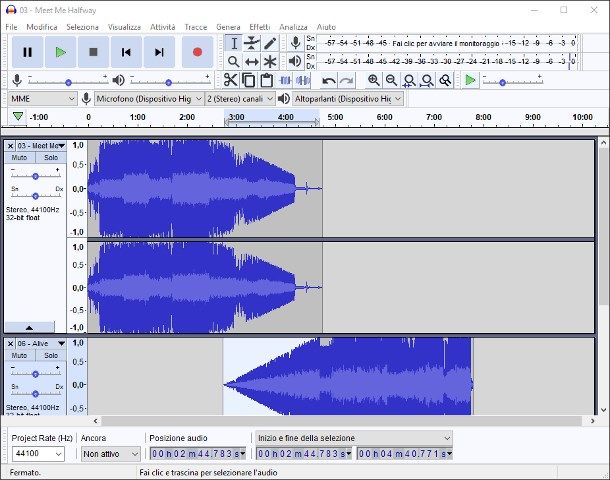Click the selection end time field 00h04m40.771s

click(x=405, y=454)
